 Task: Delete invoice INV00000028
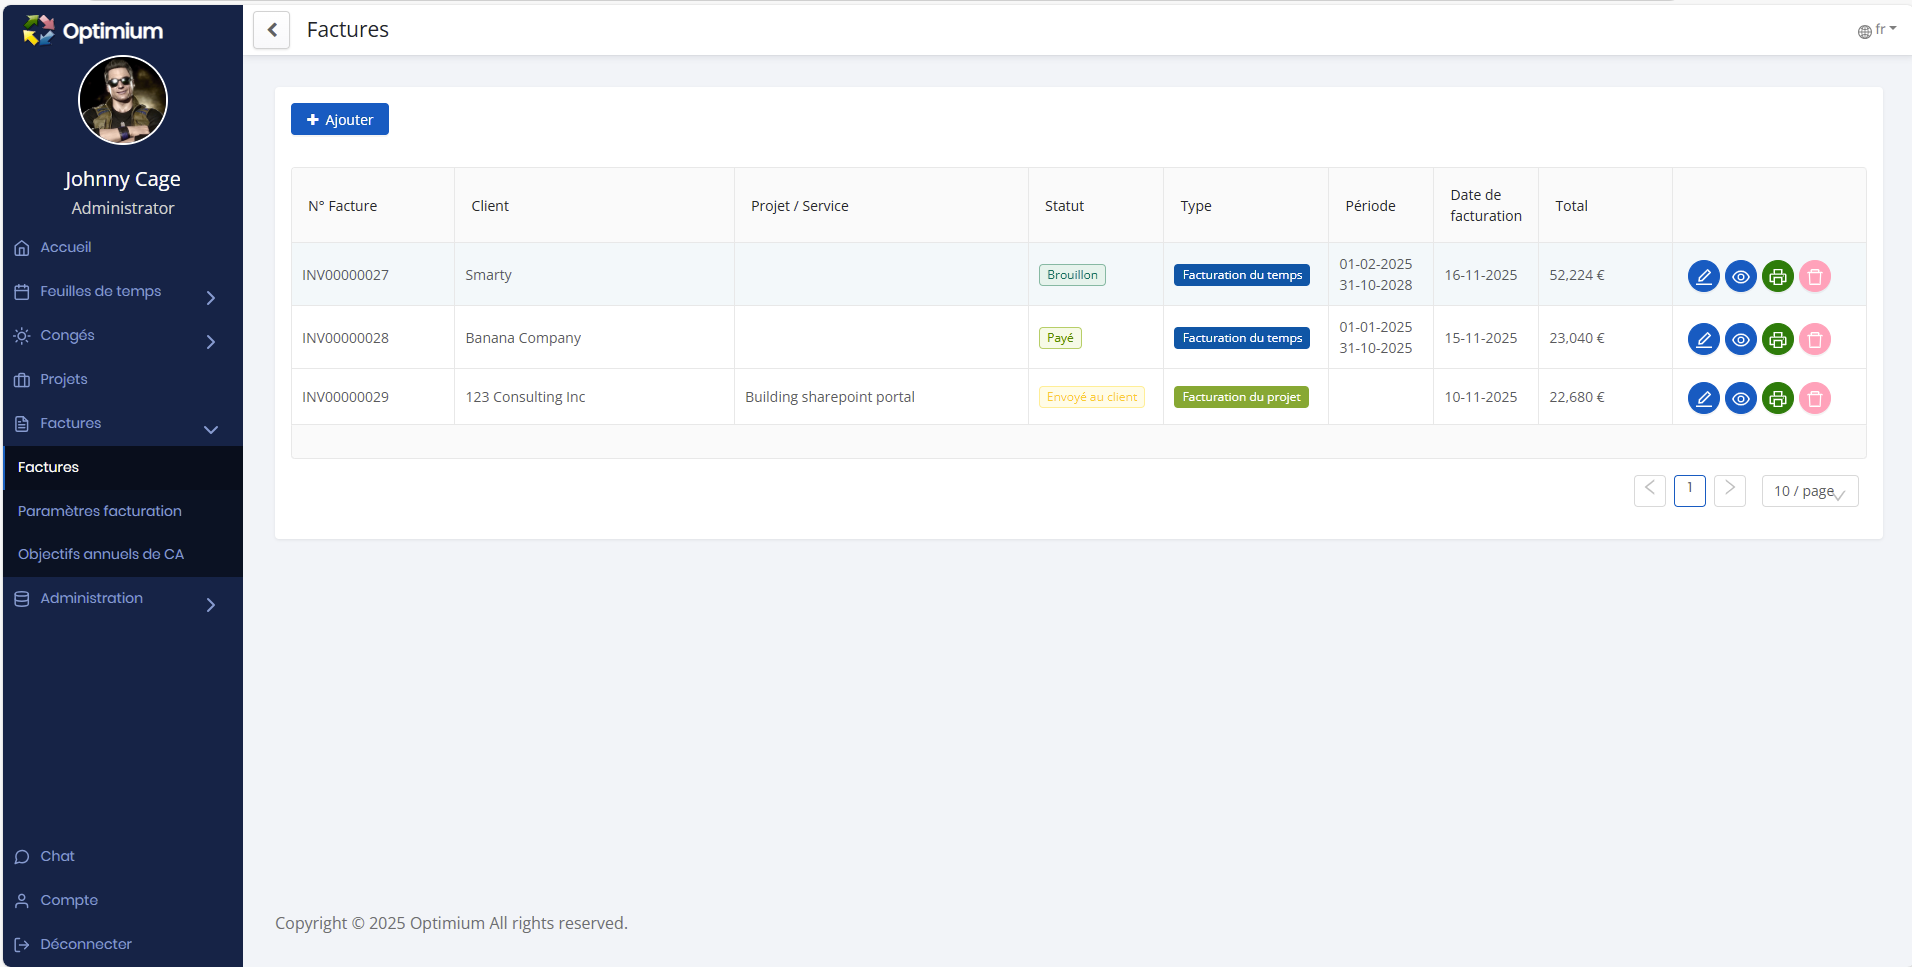[x=1814, y=339]
